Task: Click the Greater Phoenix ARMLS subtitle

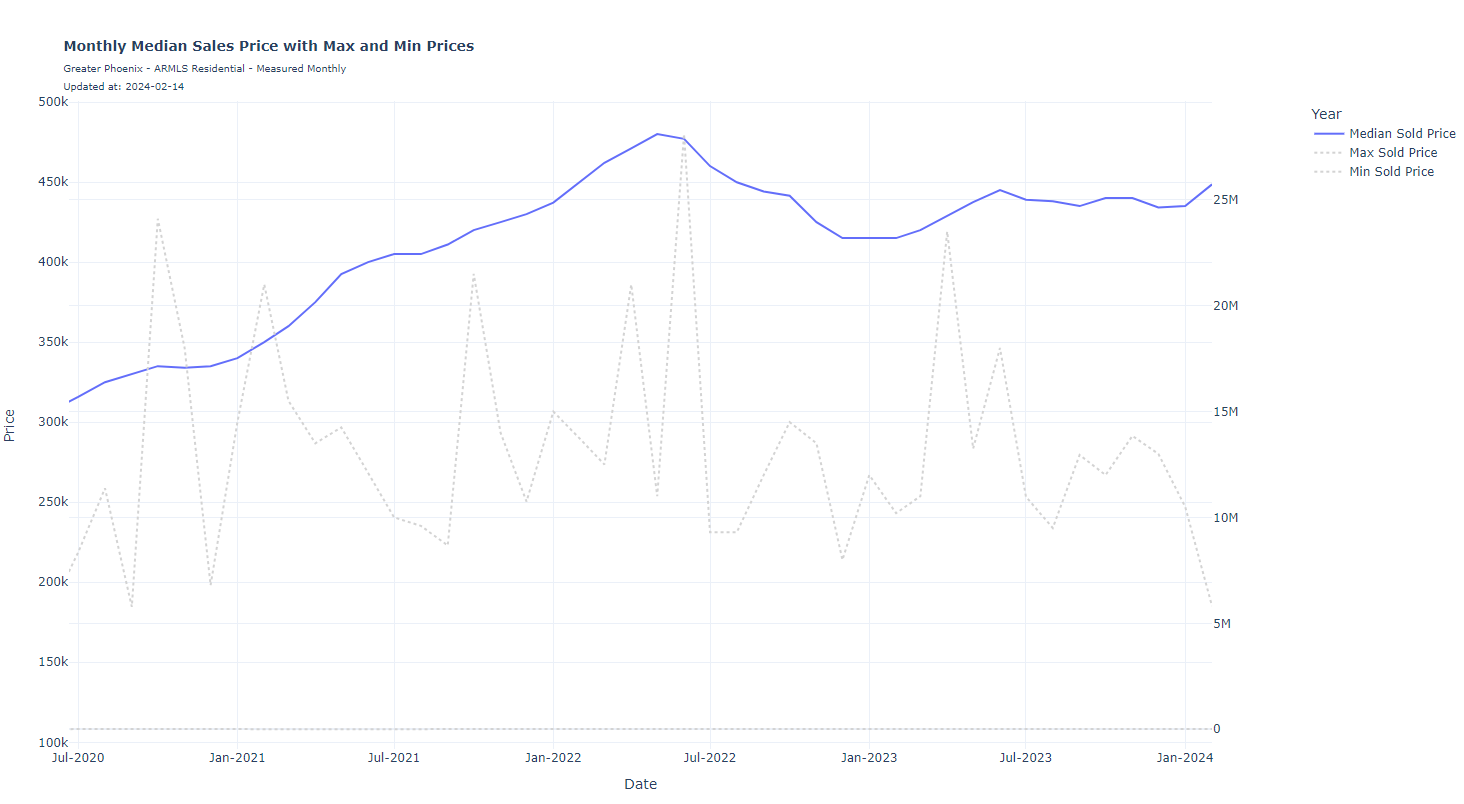Action: pos(204,69)
